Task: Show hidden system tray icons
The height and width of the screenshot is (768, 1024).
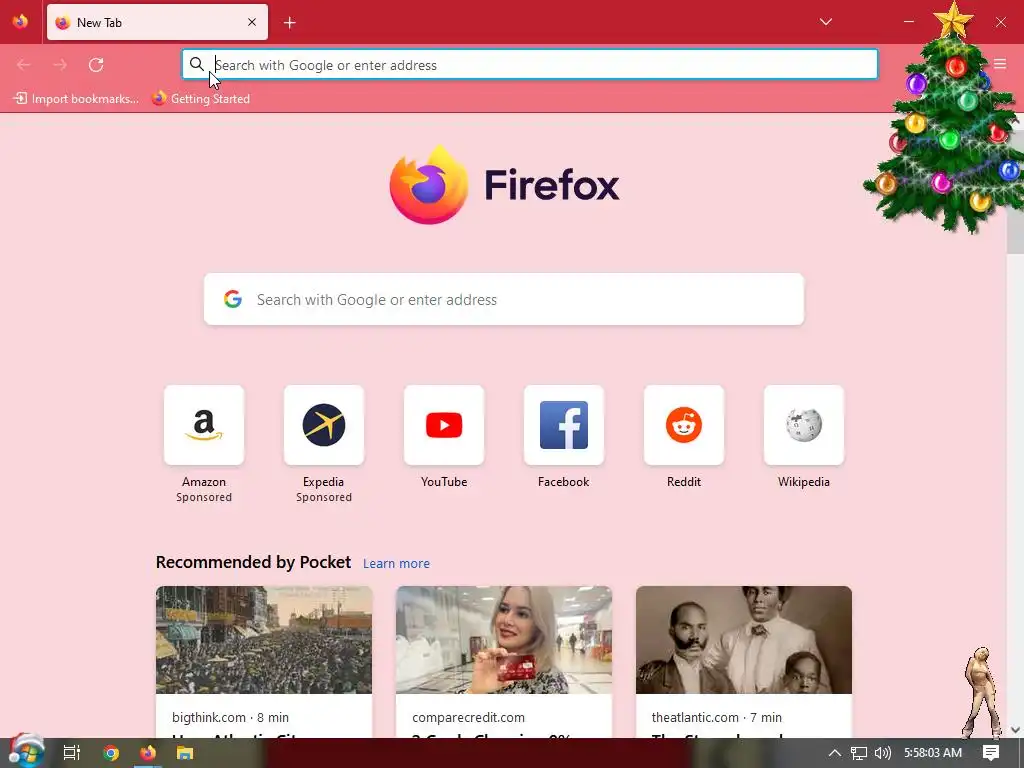Action: point(835,753)
